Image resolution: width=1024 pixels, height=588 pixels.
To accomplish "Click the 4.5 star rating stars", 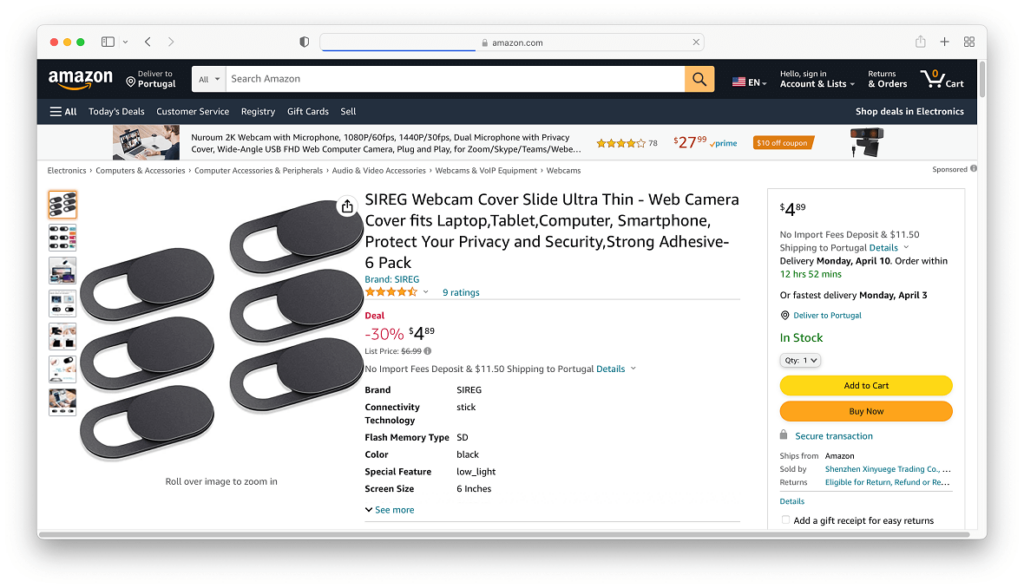I will pos(390,291).
